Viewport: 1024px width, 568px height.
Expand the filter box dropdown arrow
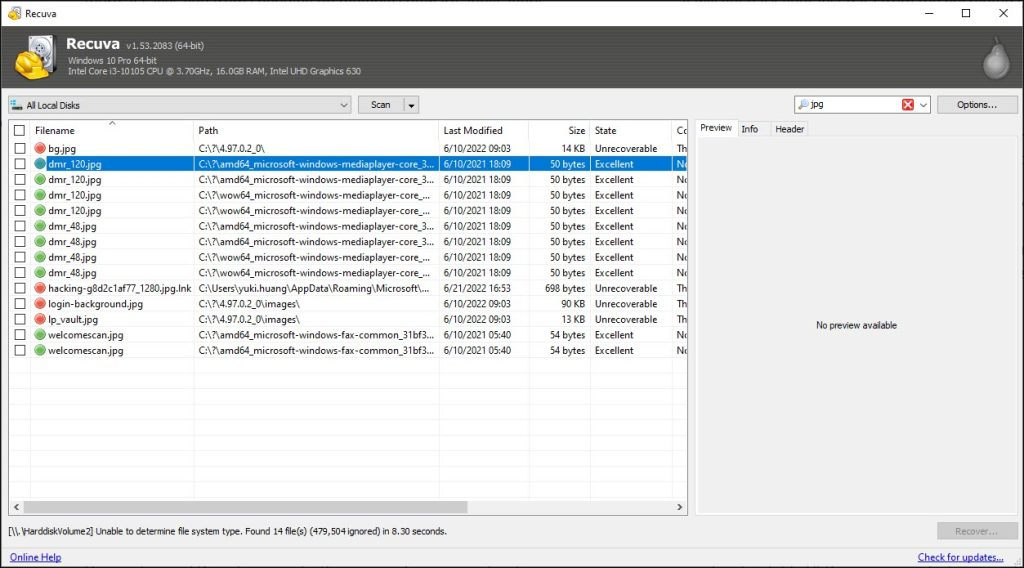923,104
